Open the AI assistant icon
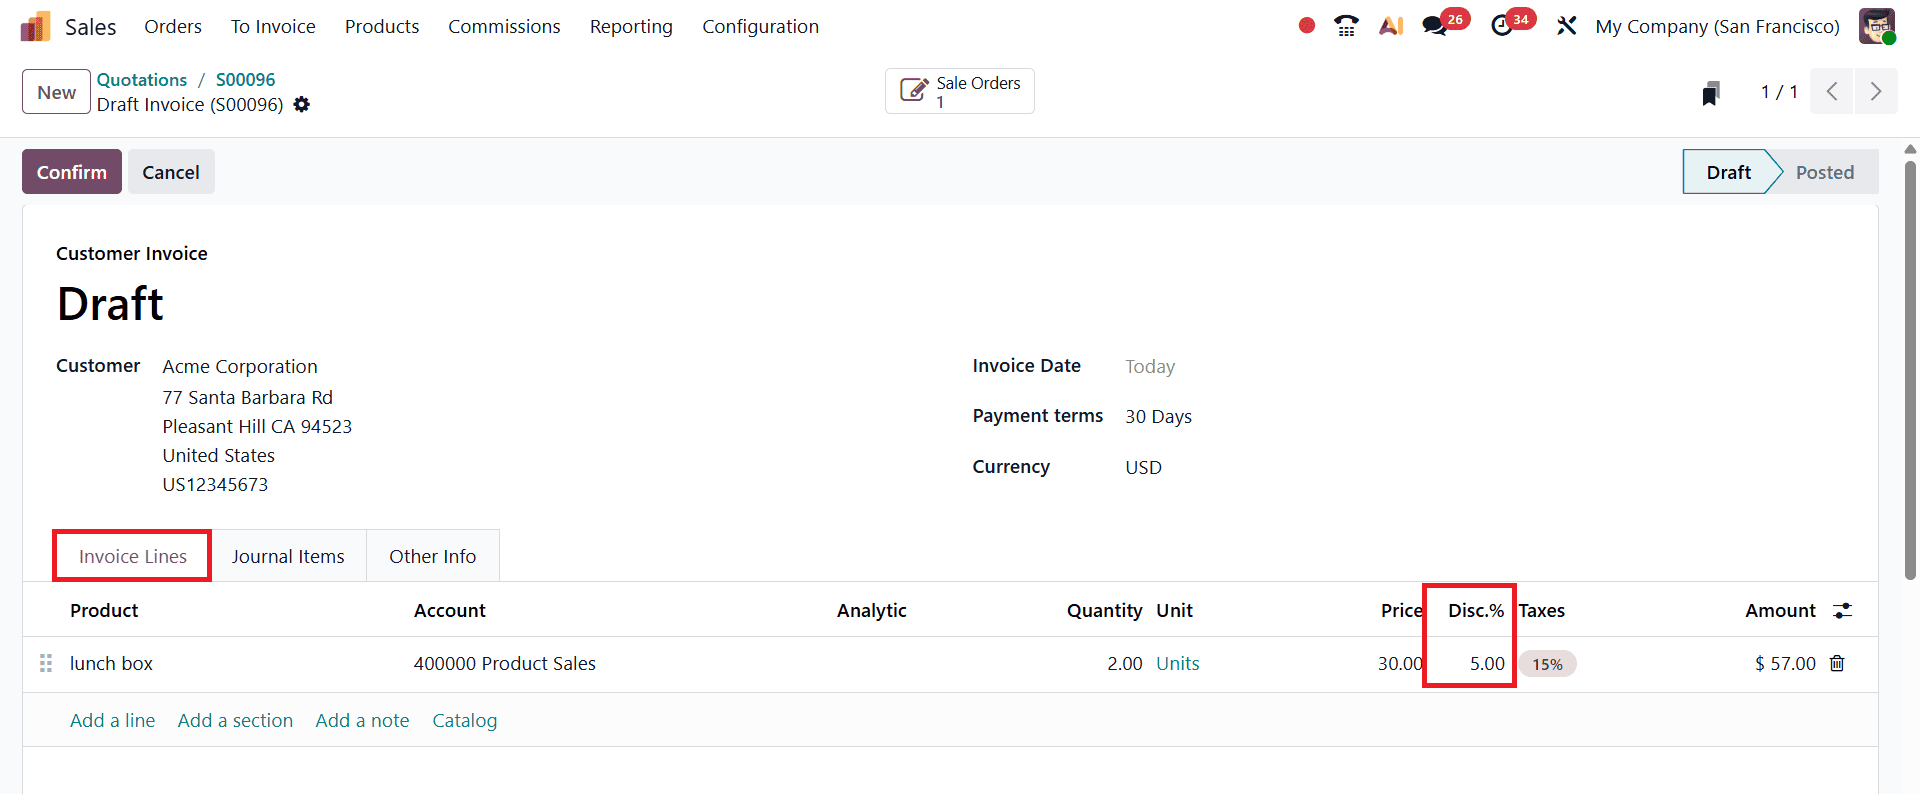 click(x=1391, y=26)
